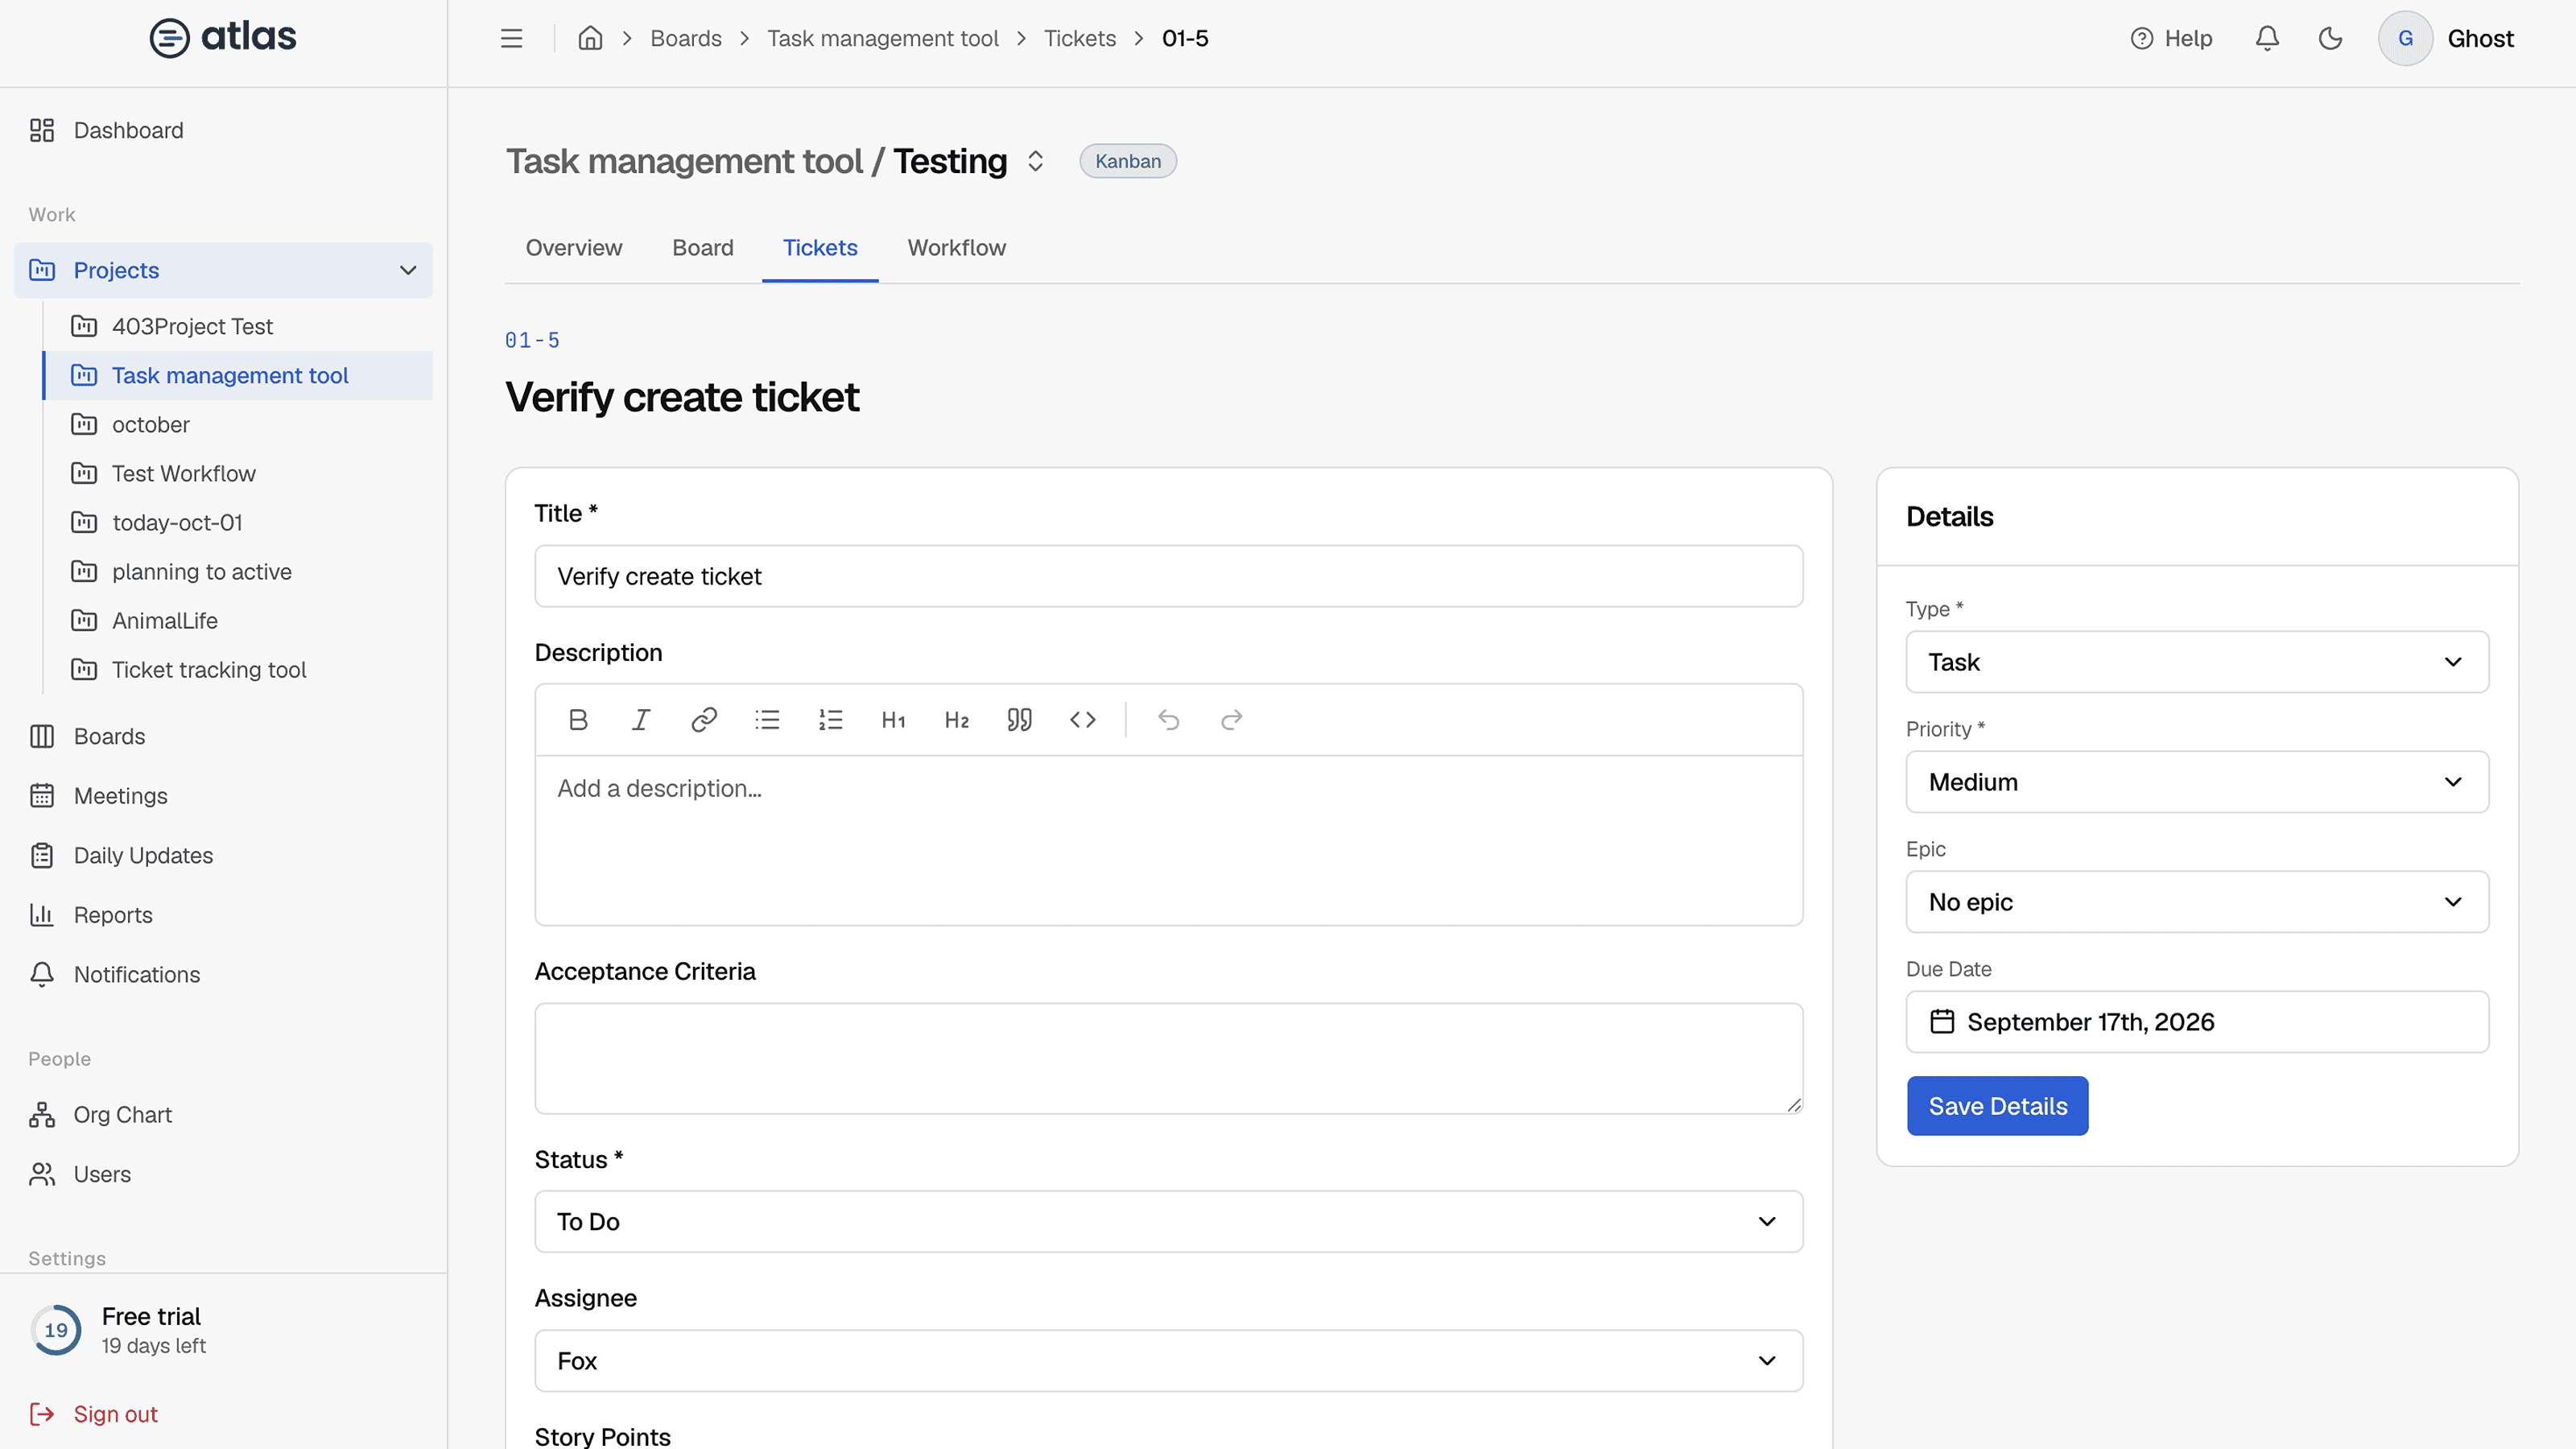Insert a blockquote in description
The image size is (2576, 1449).
pyautogui.click(x=1019, y=720)
